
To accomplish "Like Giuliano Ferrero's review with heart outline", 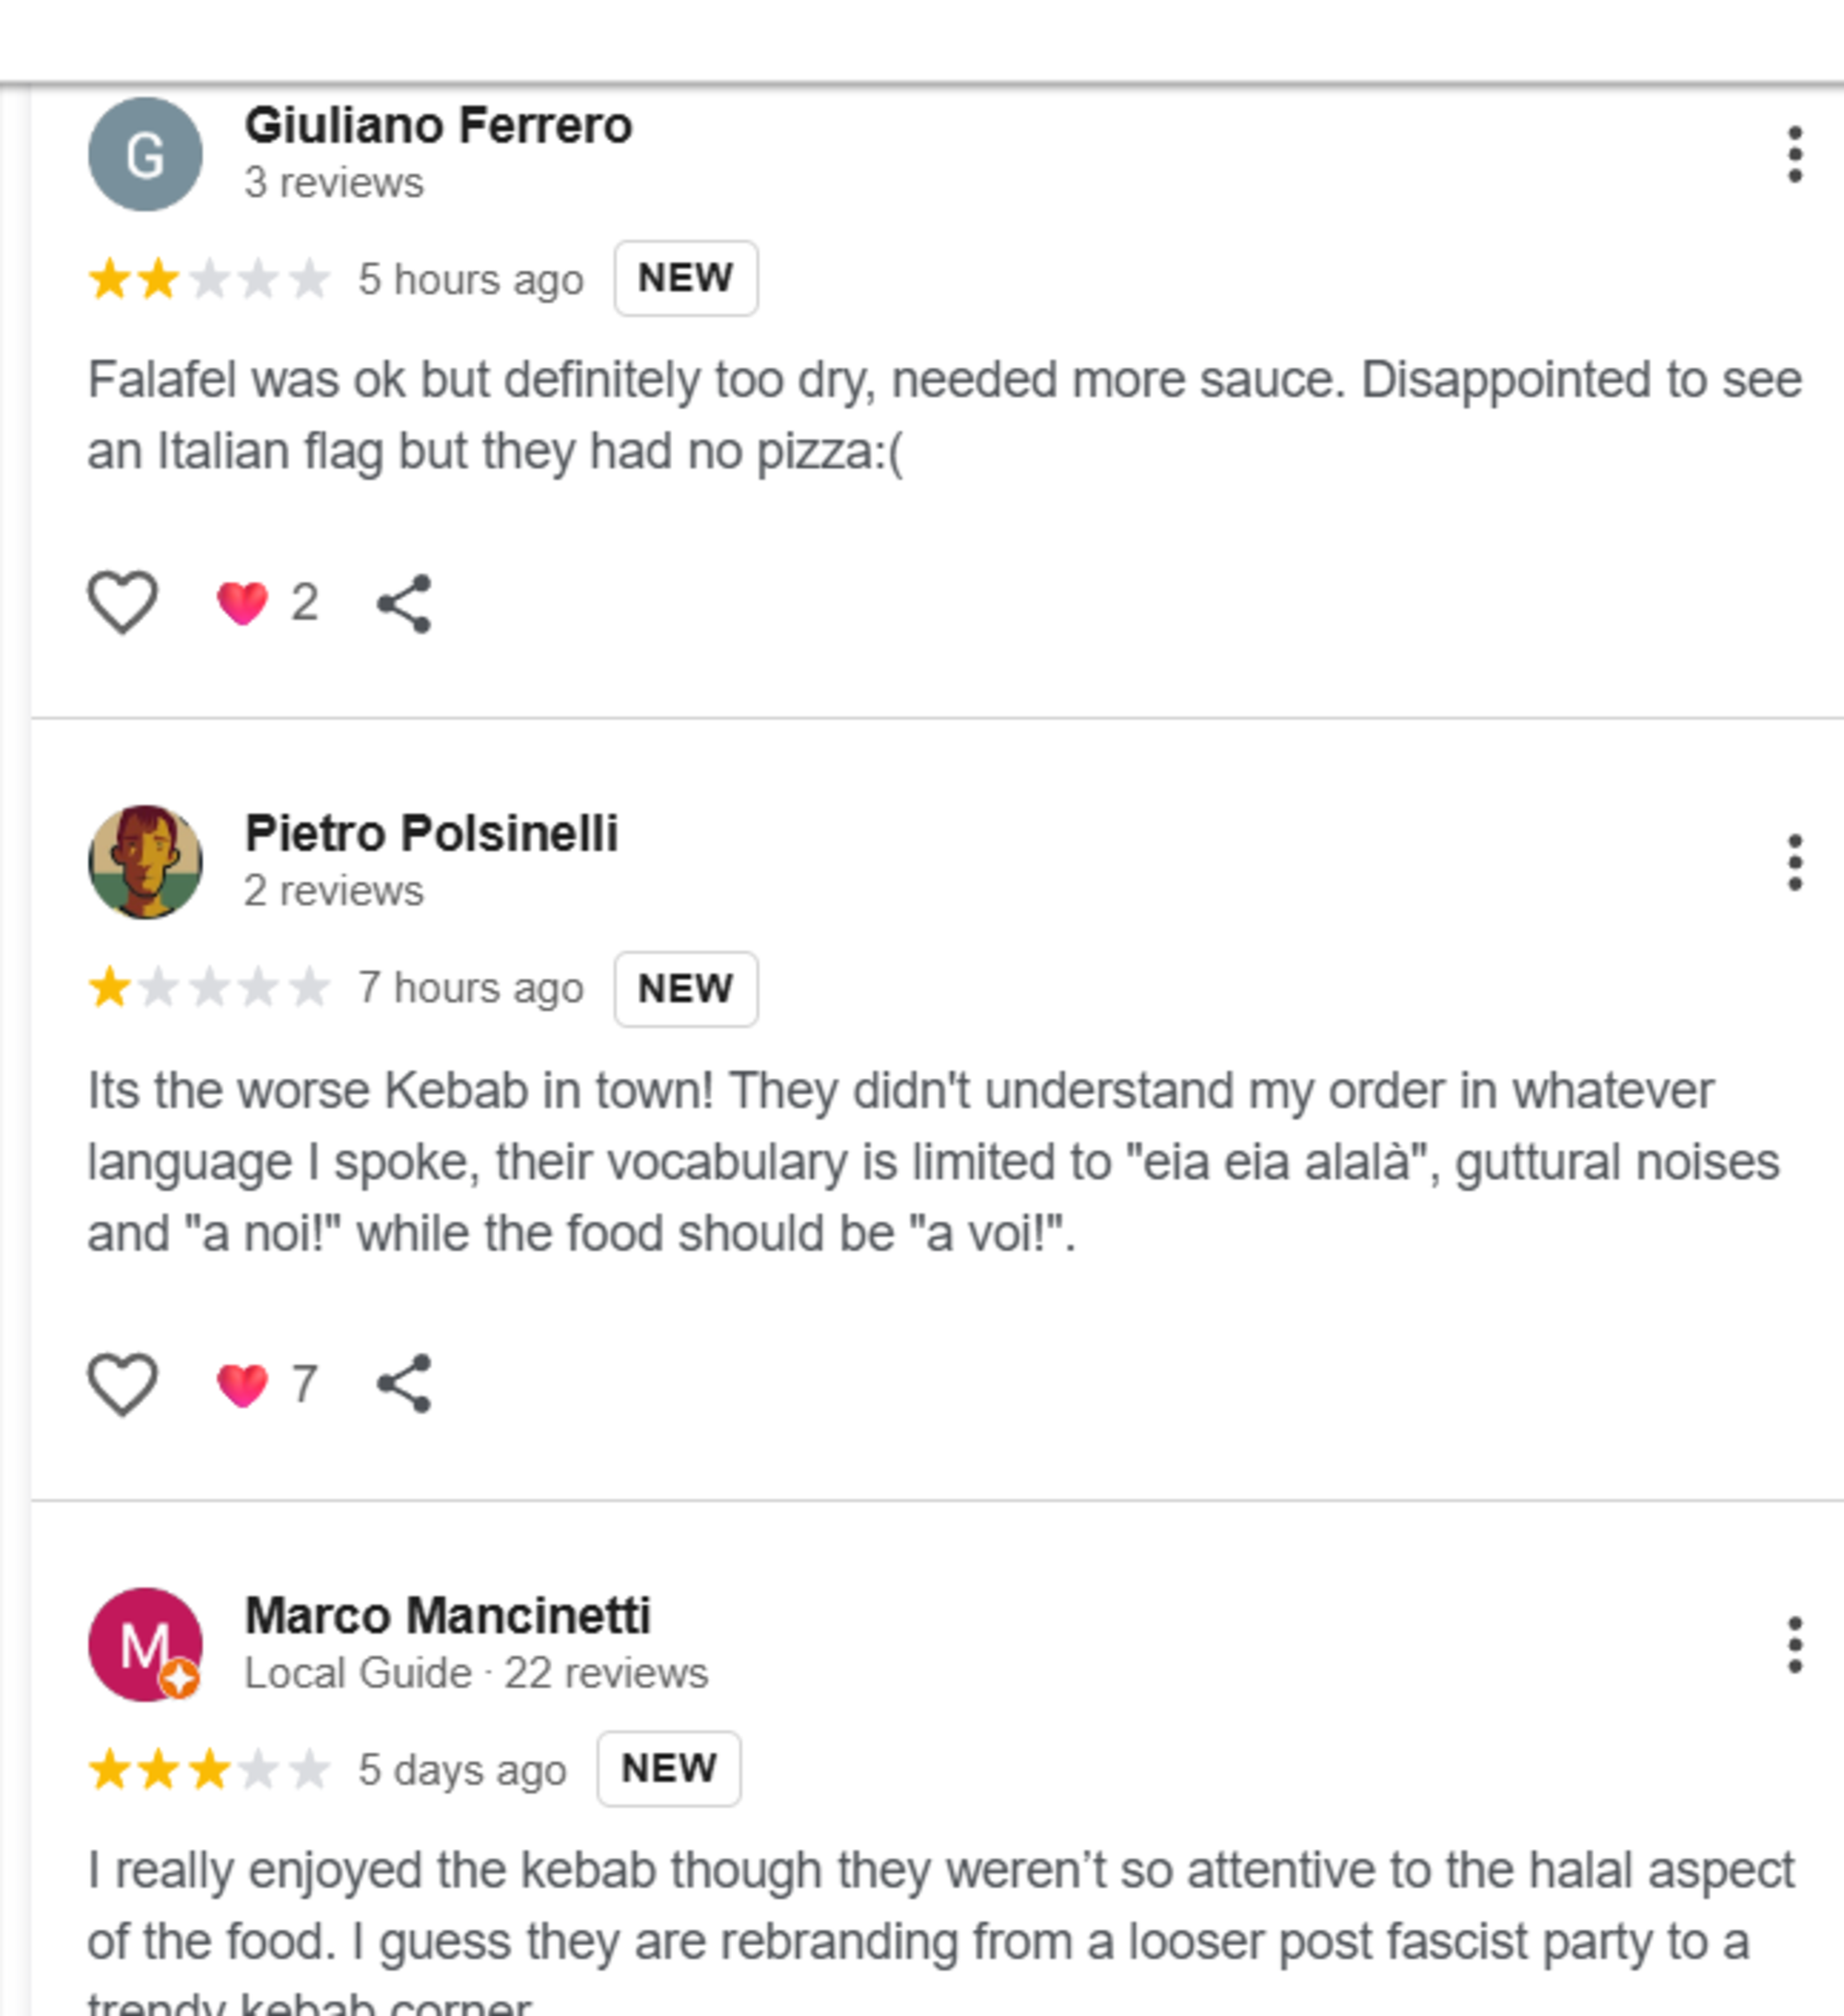I will pos(122,602).
